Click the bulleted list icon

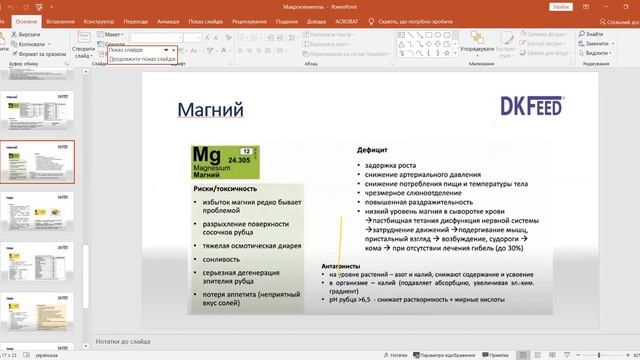pos(241,38)
